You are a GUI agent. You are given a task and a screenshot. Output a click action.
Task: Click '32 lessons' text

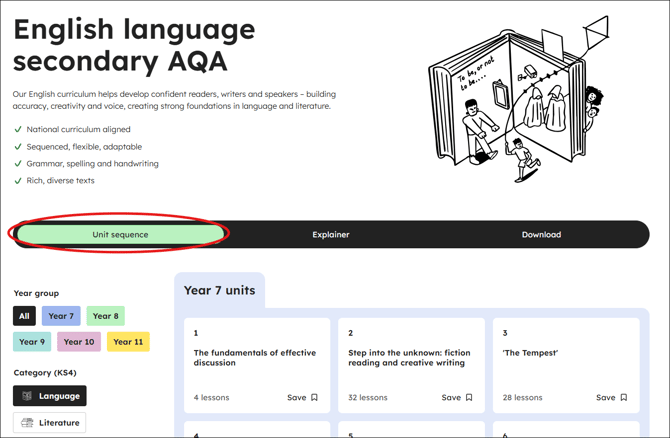tap(368, 397)
